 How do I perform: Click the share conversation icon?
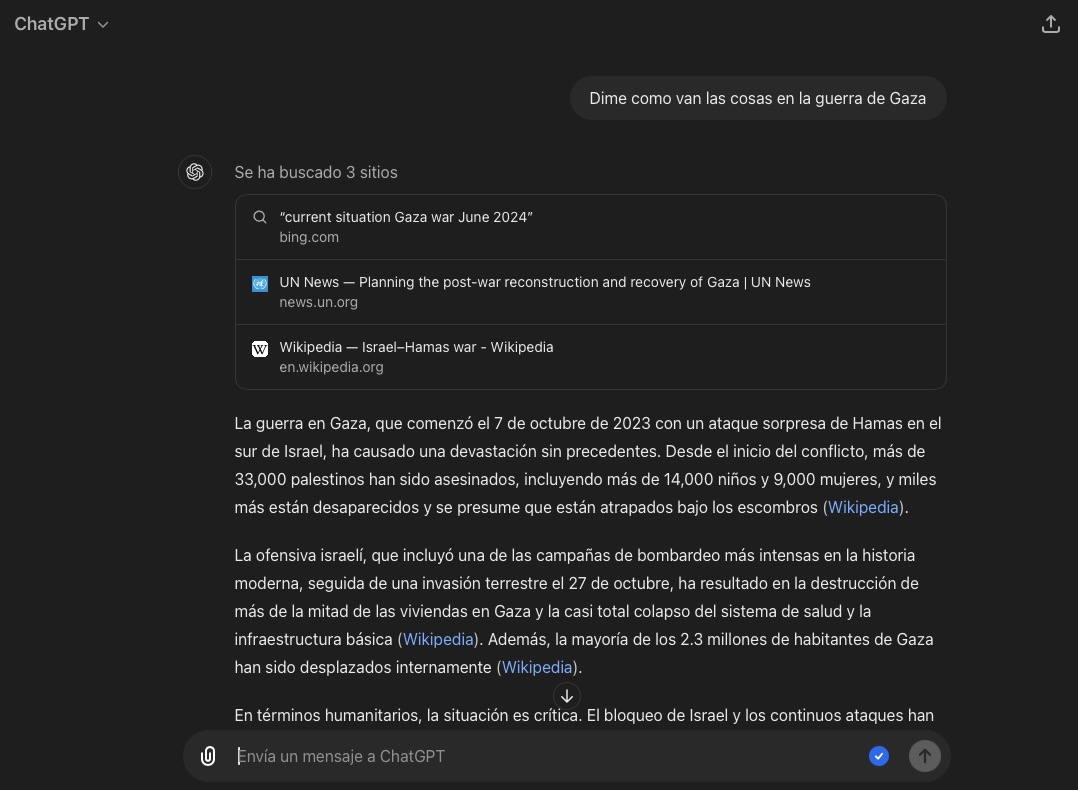coord(1051,23)
